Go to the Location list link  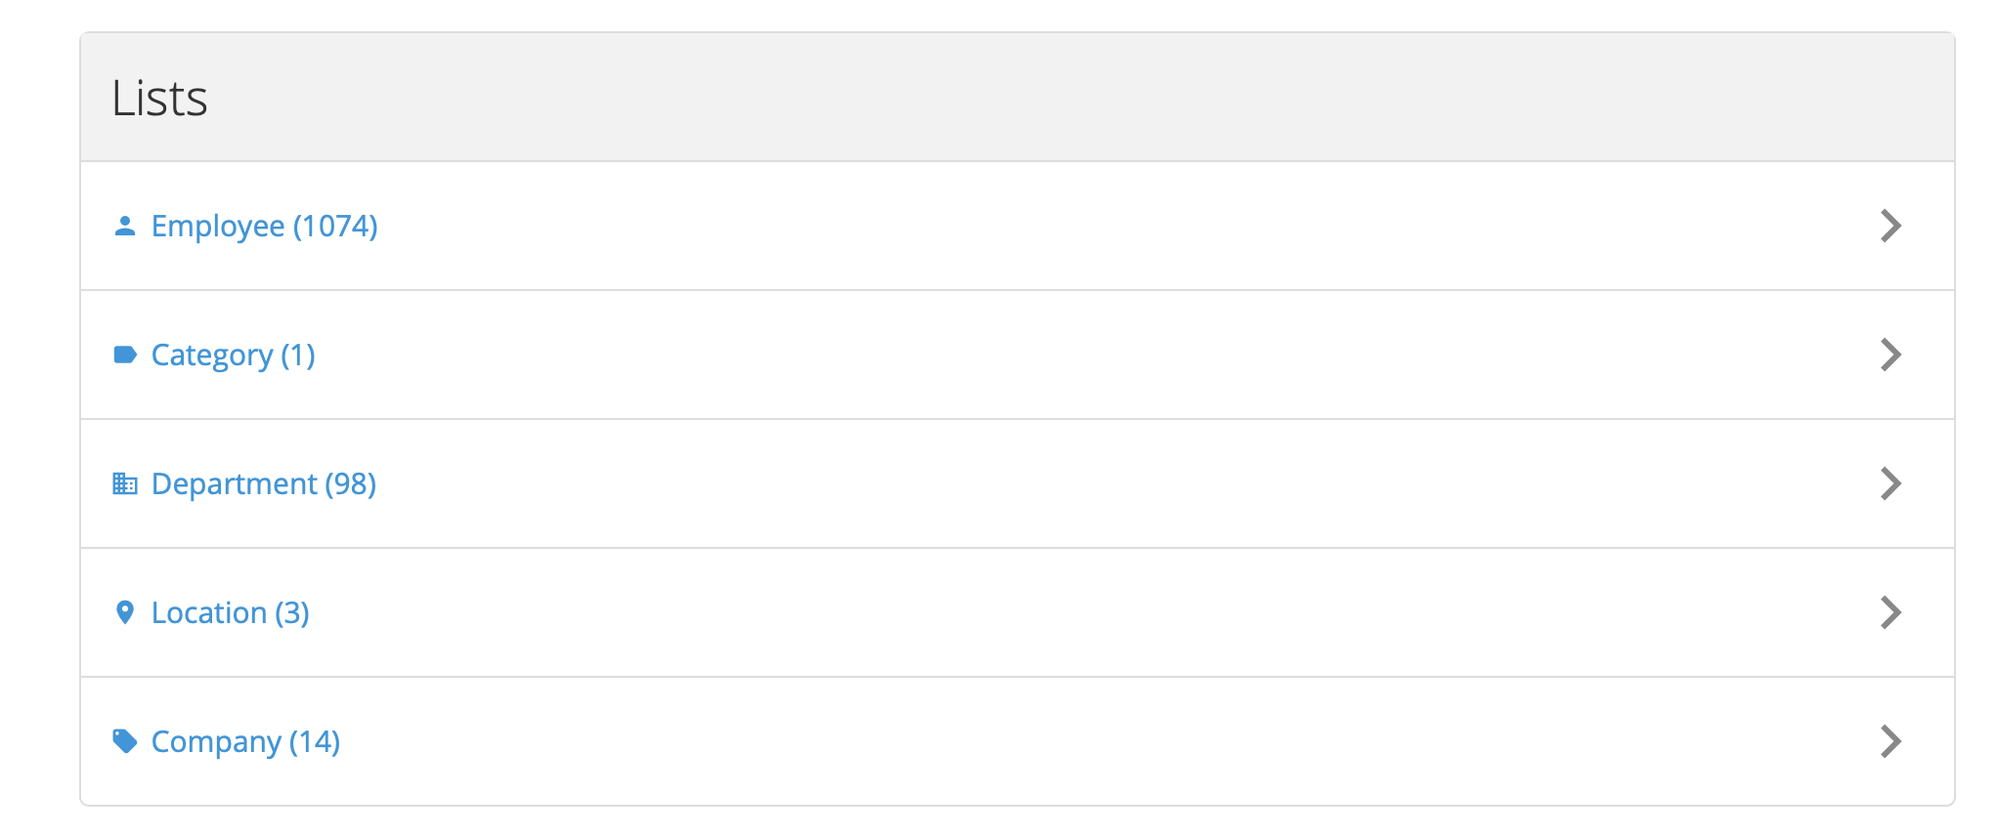click(x=209, y=612)
